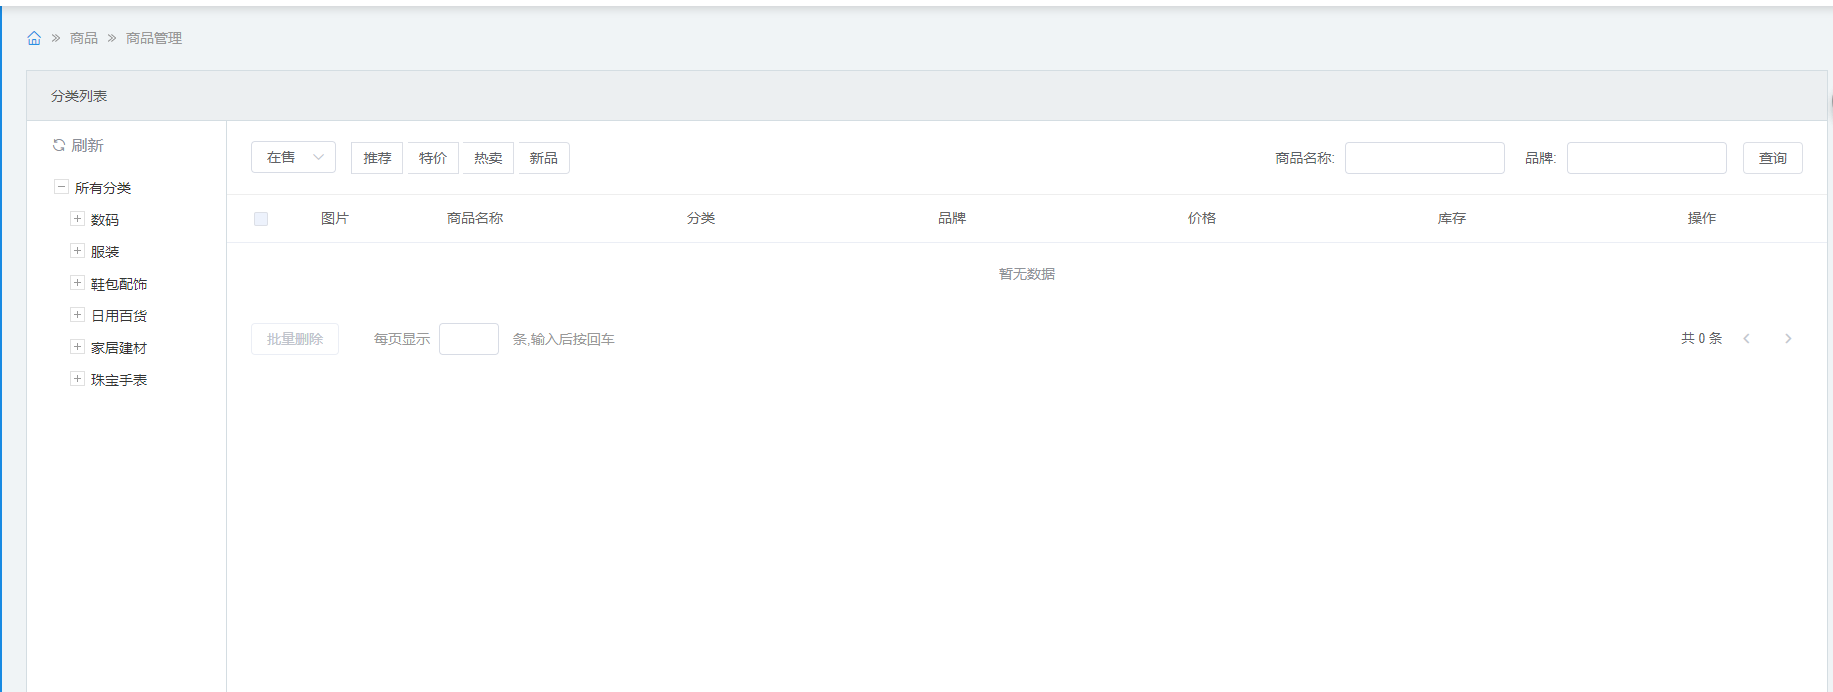Select 鞋包配饰 in category tree
Viewport: 1833px width, 692px height.
tap(119, 284)
